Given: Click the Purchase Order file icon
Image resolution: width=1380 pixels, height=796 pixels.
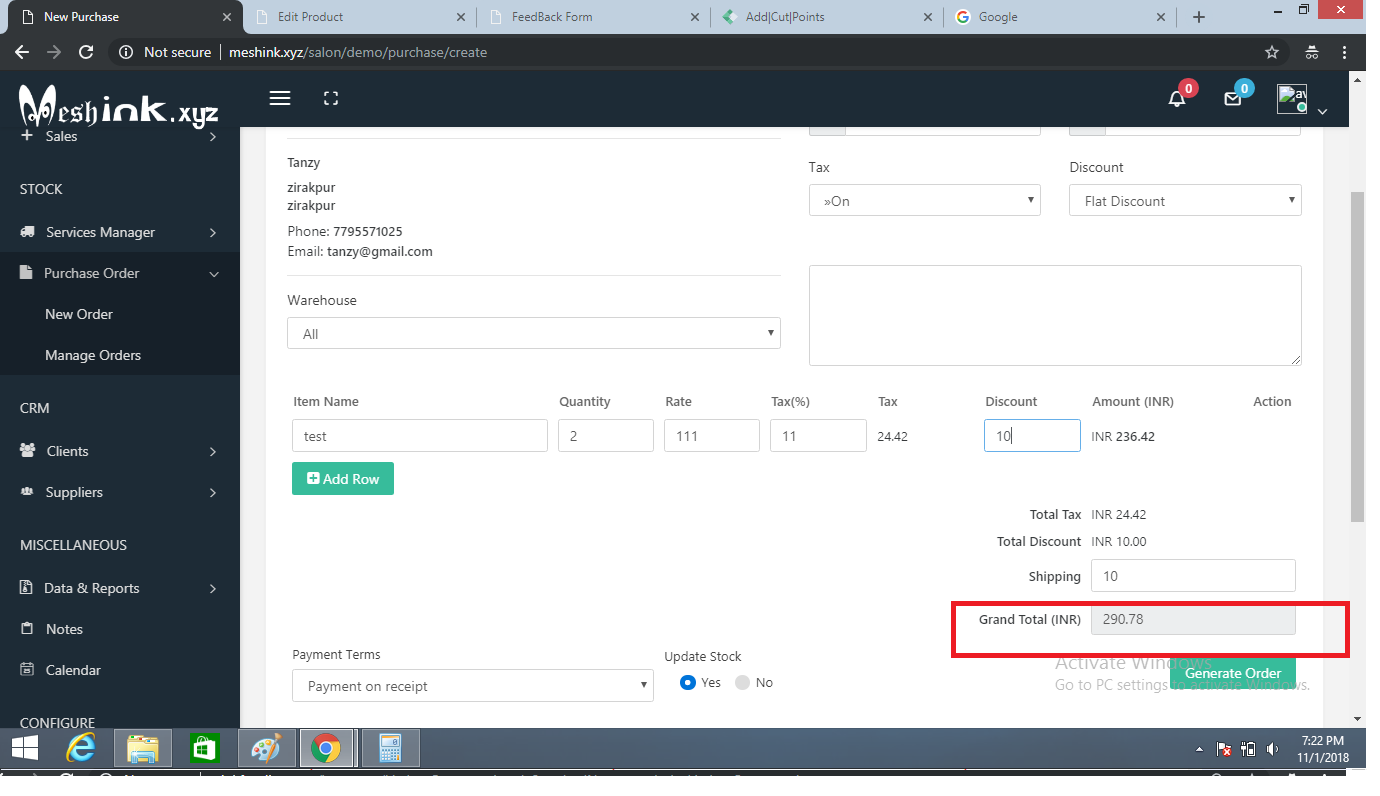Looking at the screenshot, I should pos(27,273).
